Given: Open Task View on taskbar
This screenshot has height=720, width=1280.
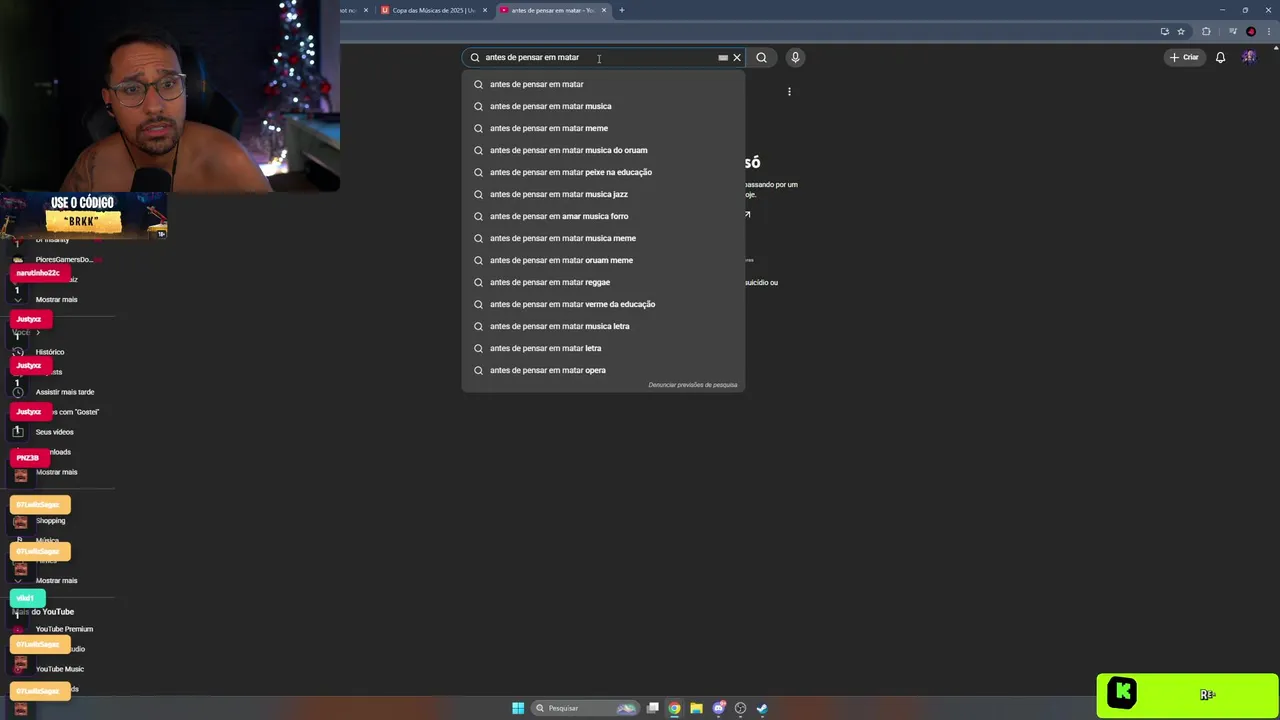Looking at the screenshot, I should click(x=653, y=708).
